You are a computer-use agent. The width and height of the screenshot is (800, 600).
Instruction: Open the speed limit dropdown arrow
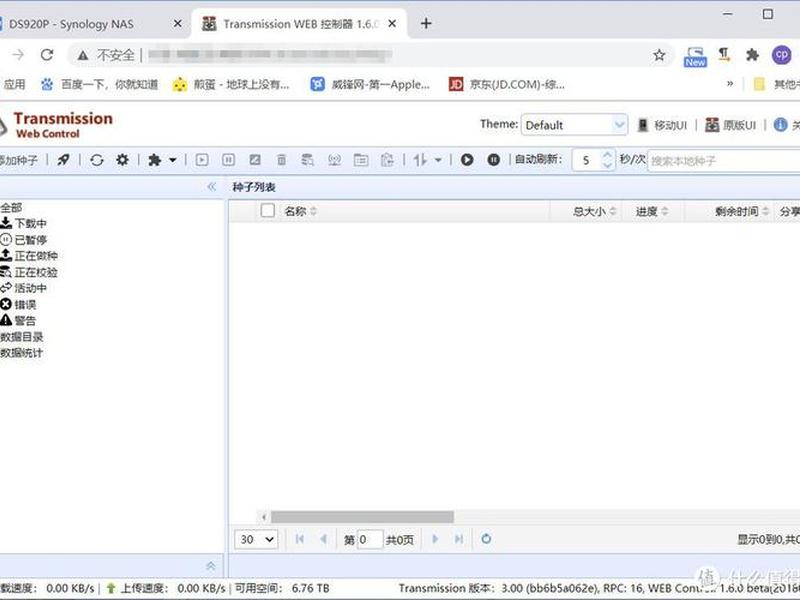click(x=438, y=160)
